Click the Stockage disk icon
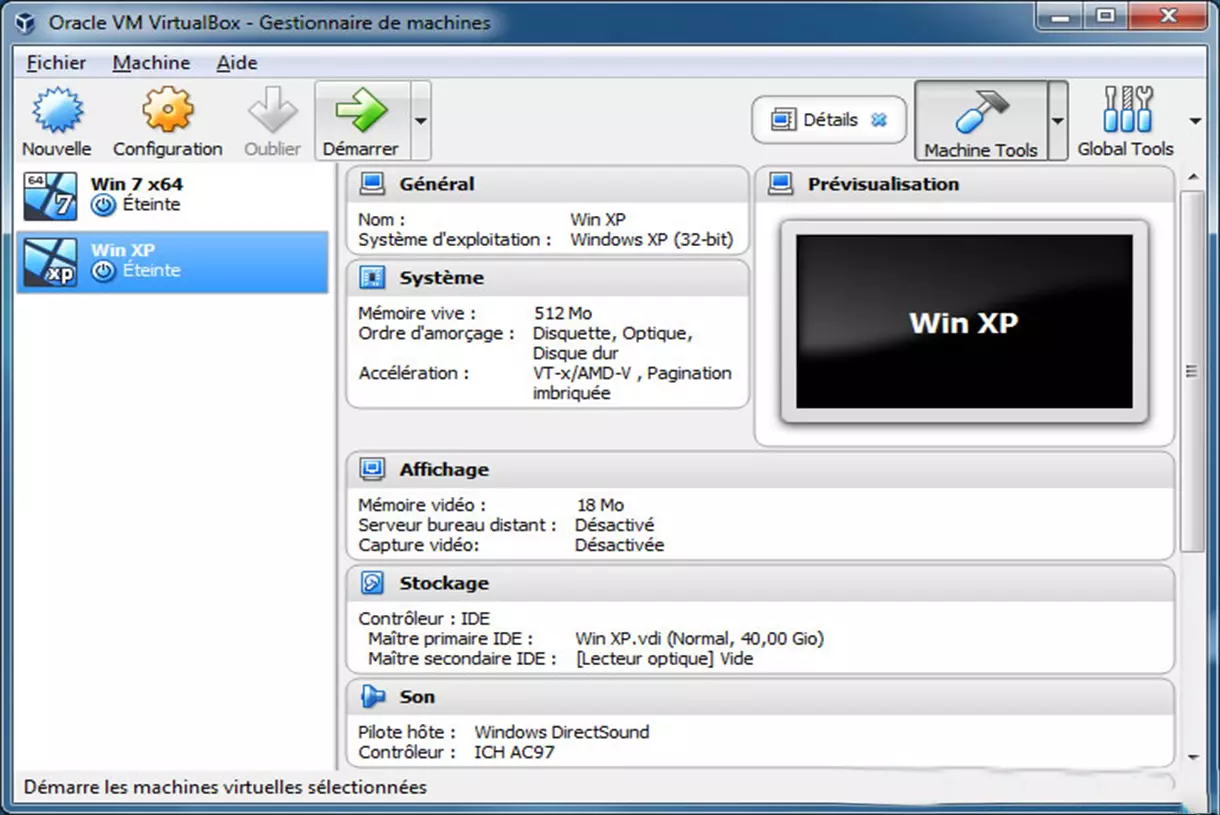Viewport: 1220px width, 815px height. pos(372,583)
